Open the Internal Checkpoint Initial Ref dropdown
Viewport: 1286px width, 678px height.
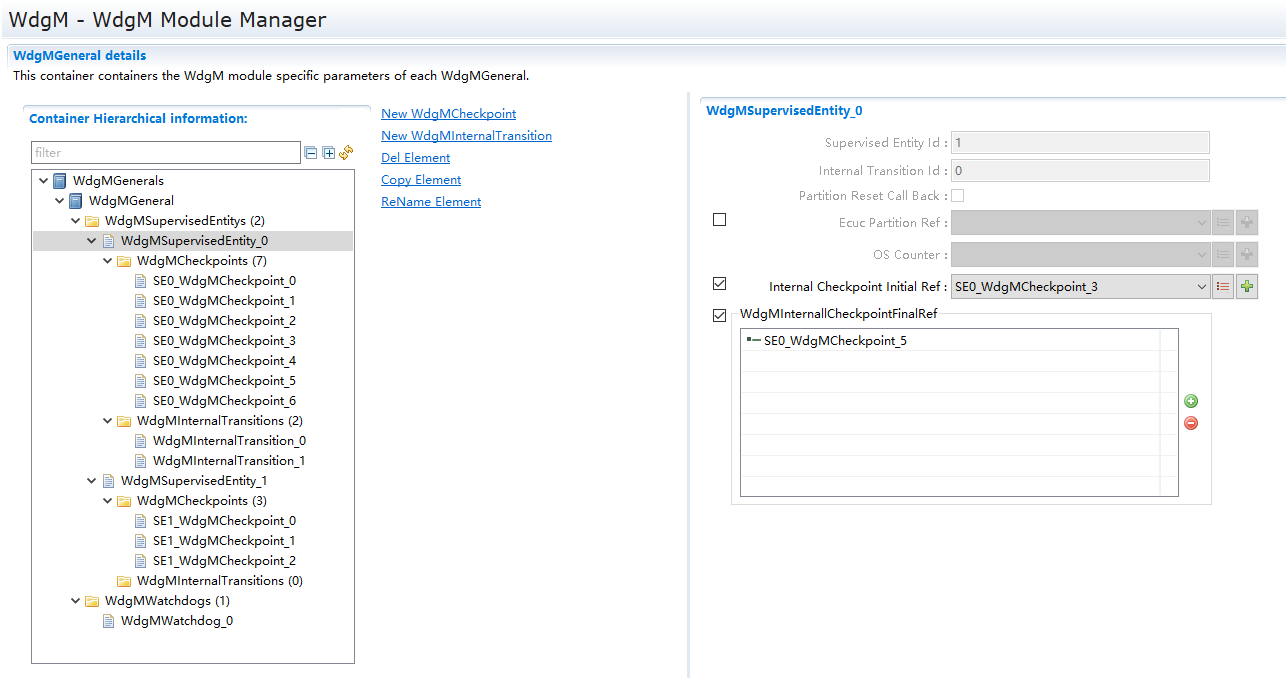[1201, 287]
